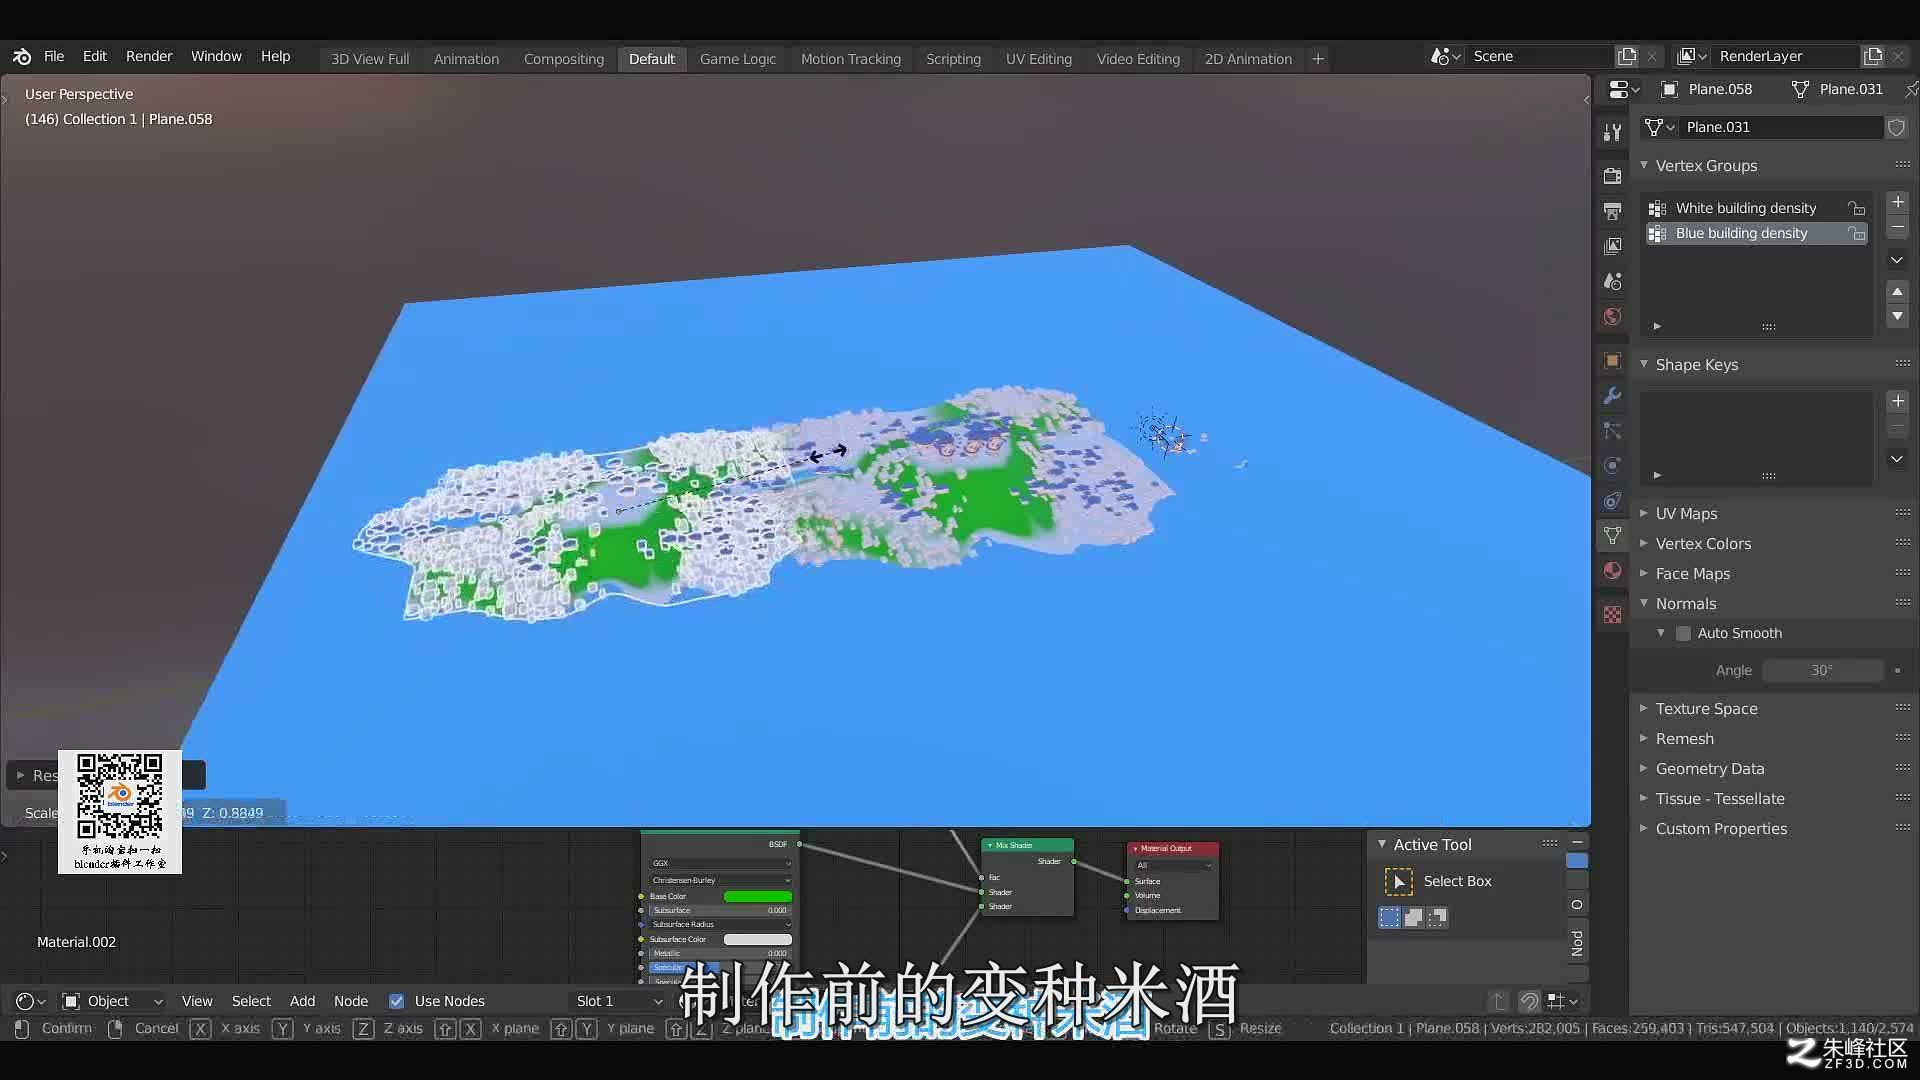Open the File menu

tap(54, 57)
